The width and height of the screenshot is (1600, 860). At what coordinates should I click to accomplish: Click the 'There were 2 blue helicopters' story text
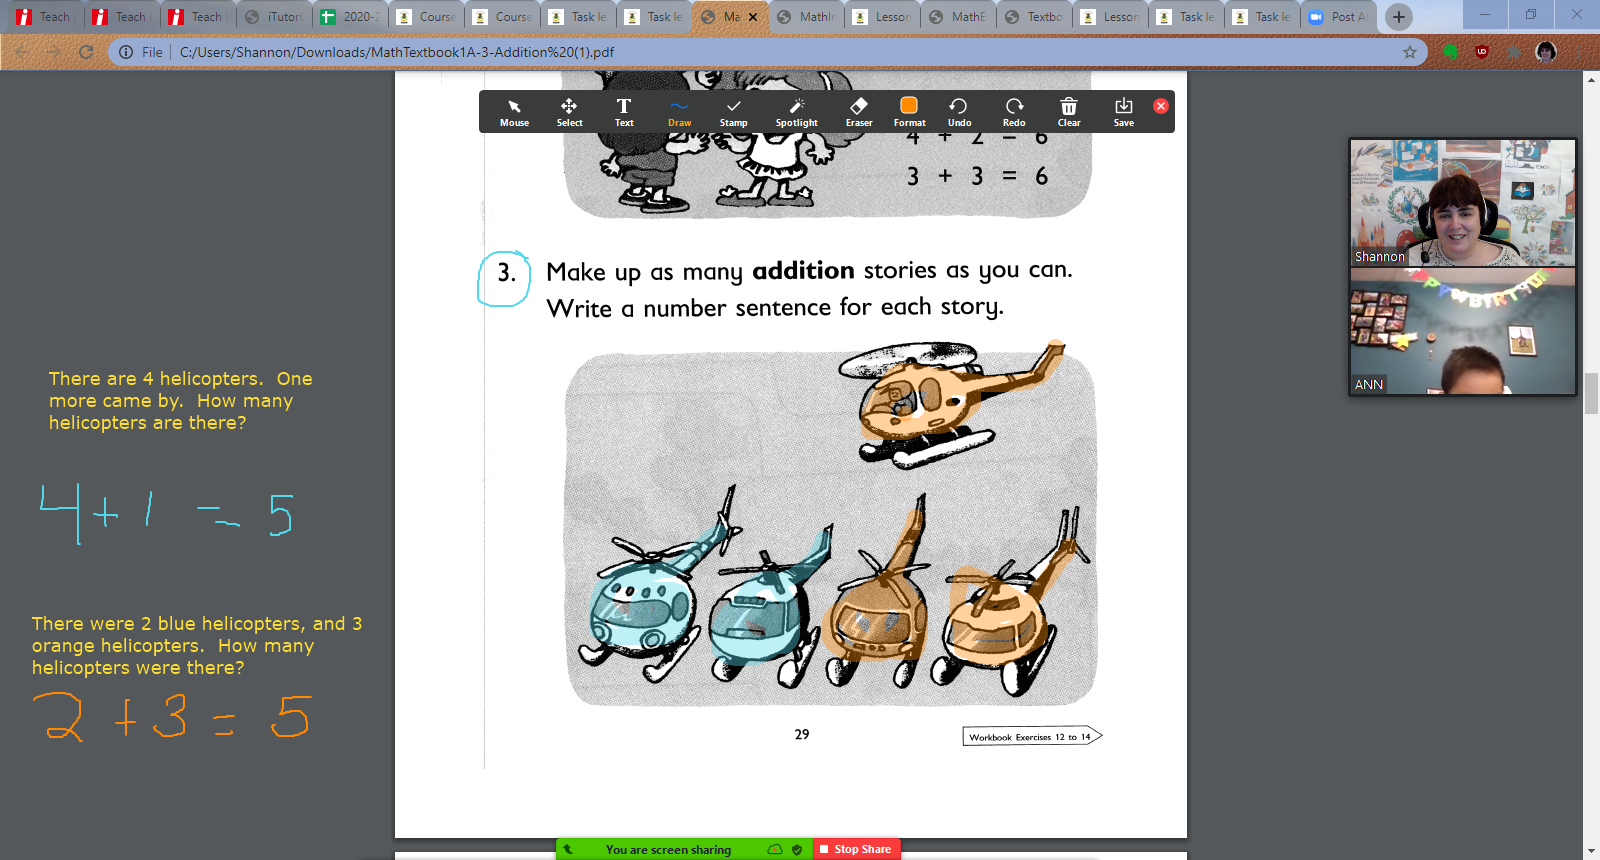point(197,645)
